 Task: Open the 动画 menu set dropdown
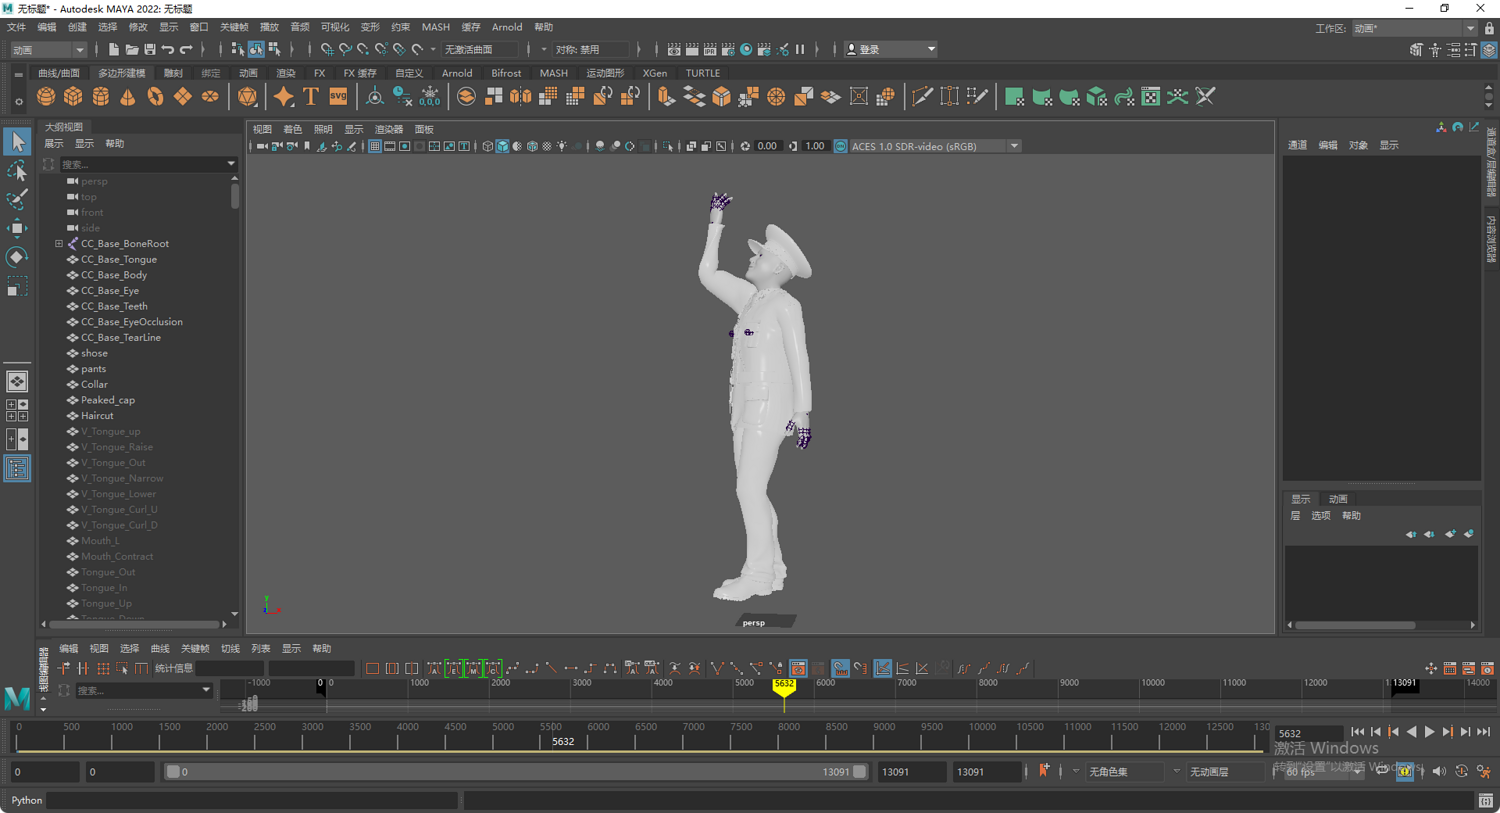48,49
